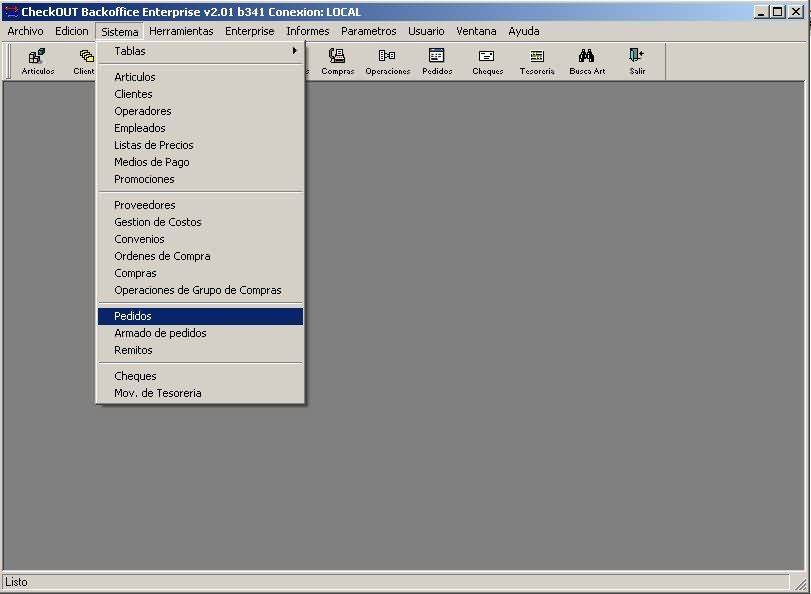This screenshot has width=811, height=594.
Task: Open the Informes menu
Action: tap(308, 31)
